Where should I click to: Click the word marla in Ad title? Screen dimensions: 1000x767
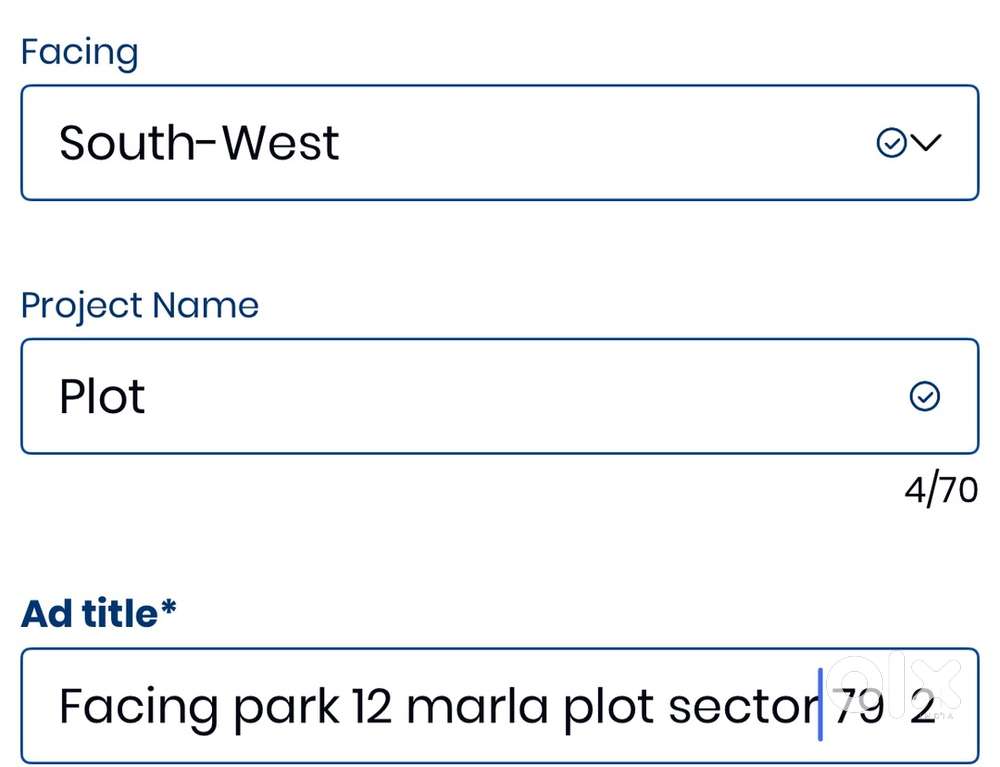pyautogui.click(x=477, y=707)
